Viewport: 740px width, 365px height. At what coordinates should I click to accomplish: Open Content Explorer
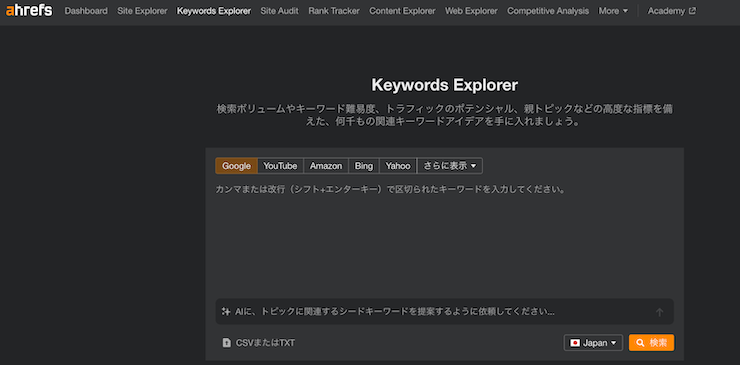402,11
